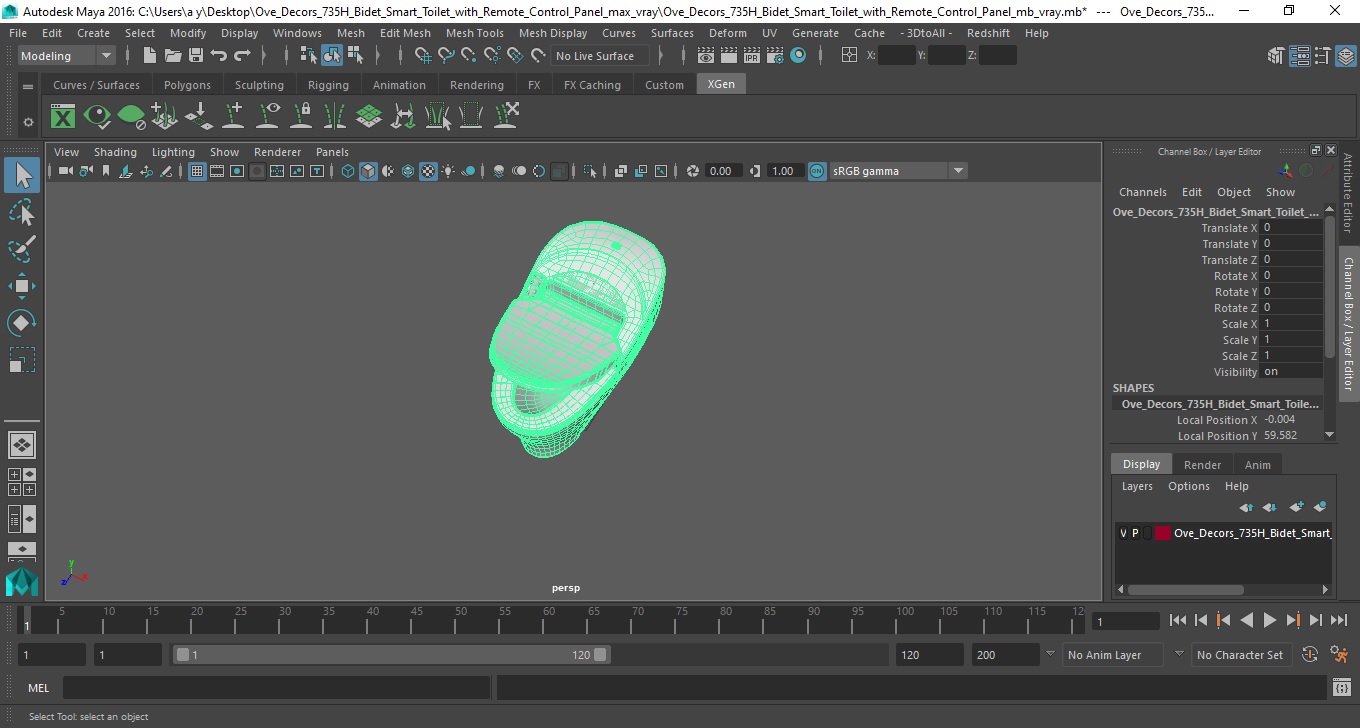Switch to the Render layer tab
Viewport: 1360px width, 728px height.
pyautogui.click(x=1202, y=464)
